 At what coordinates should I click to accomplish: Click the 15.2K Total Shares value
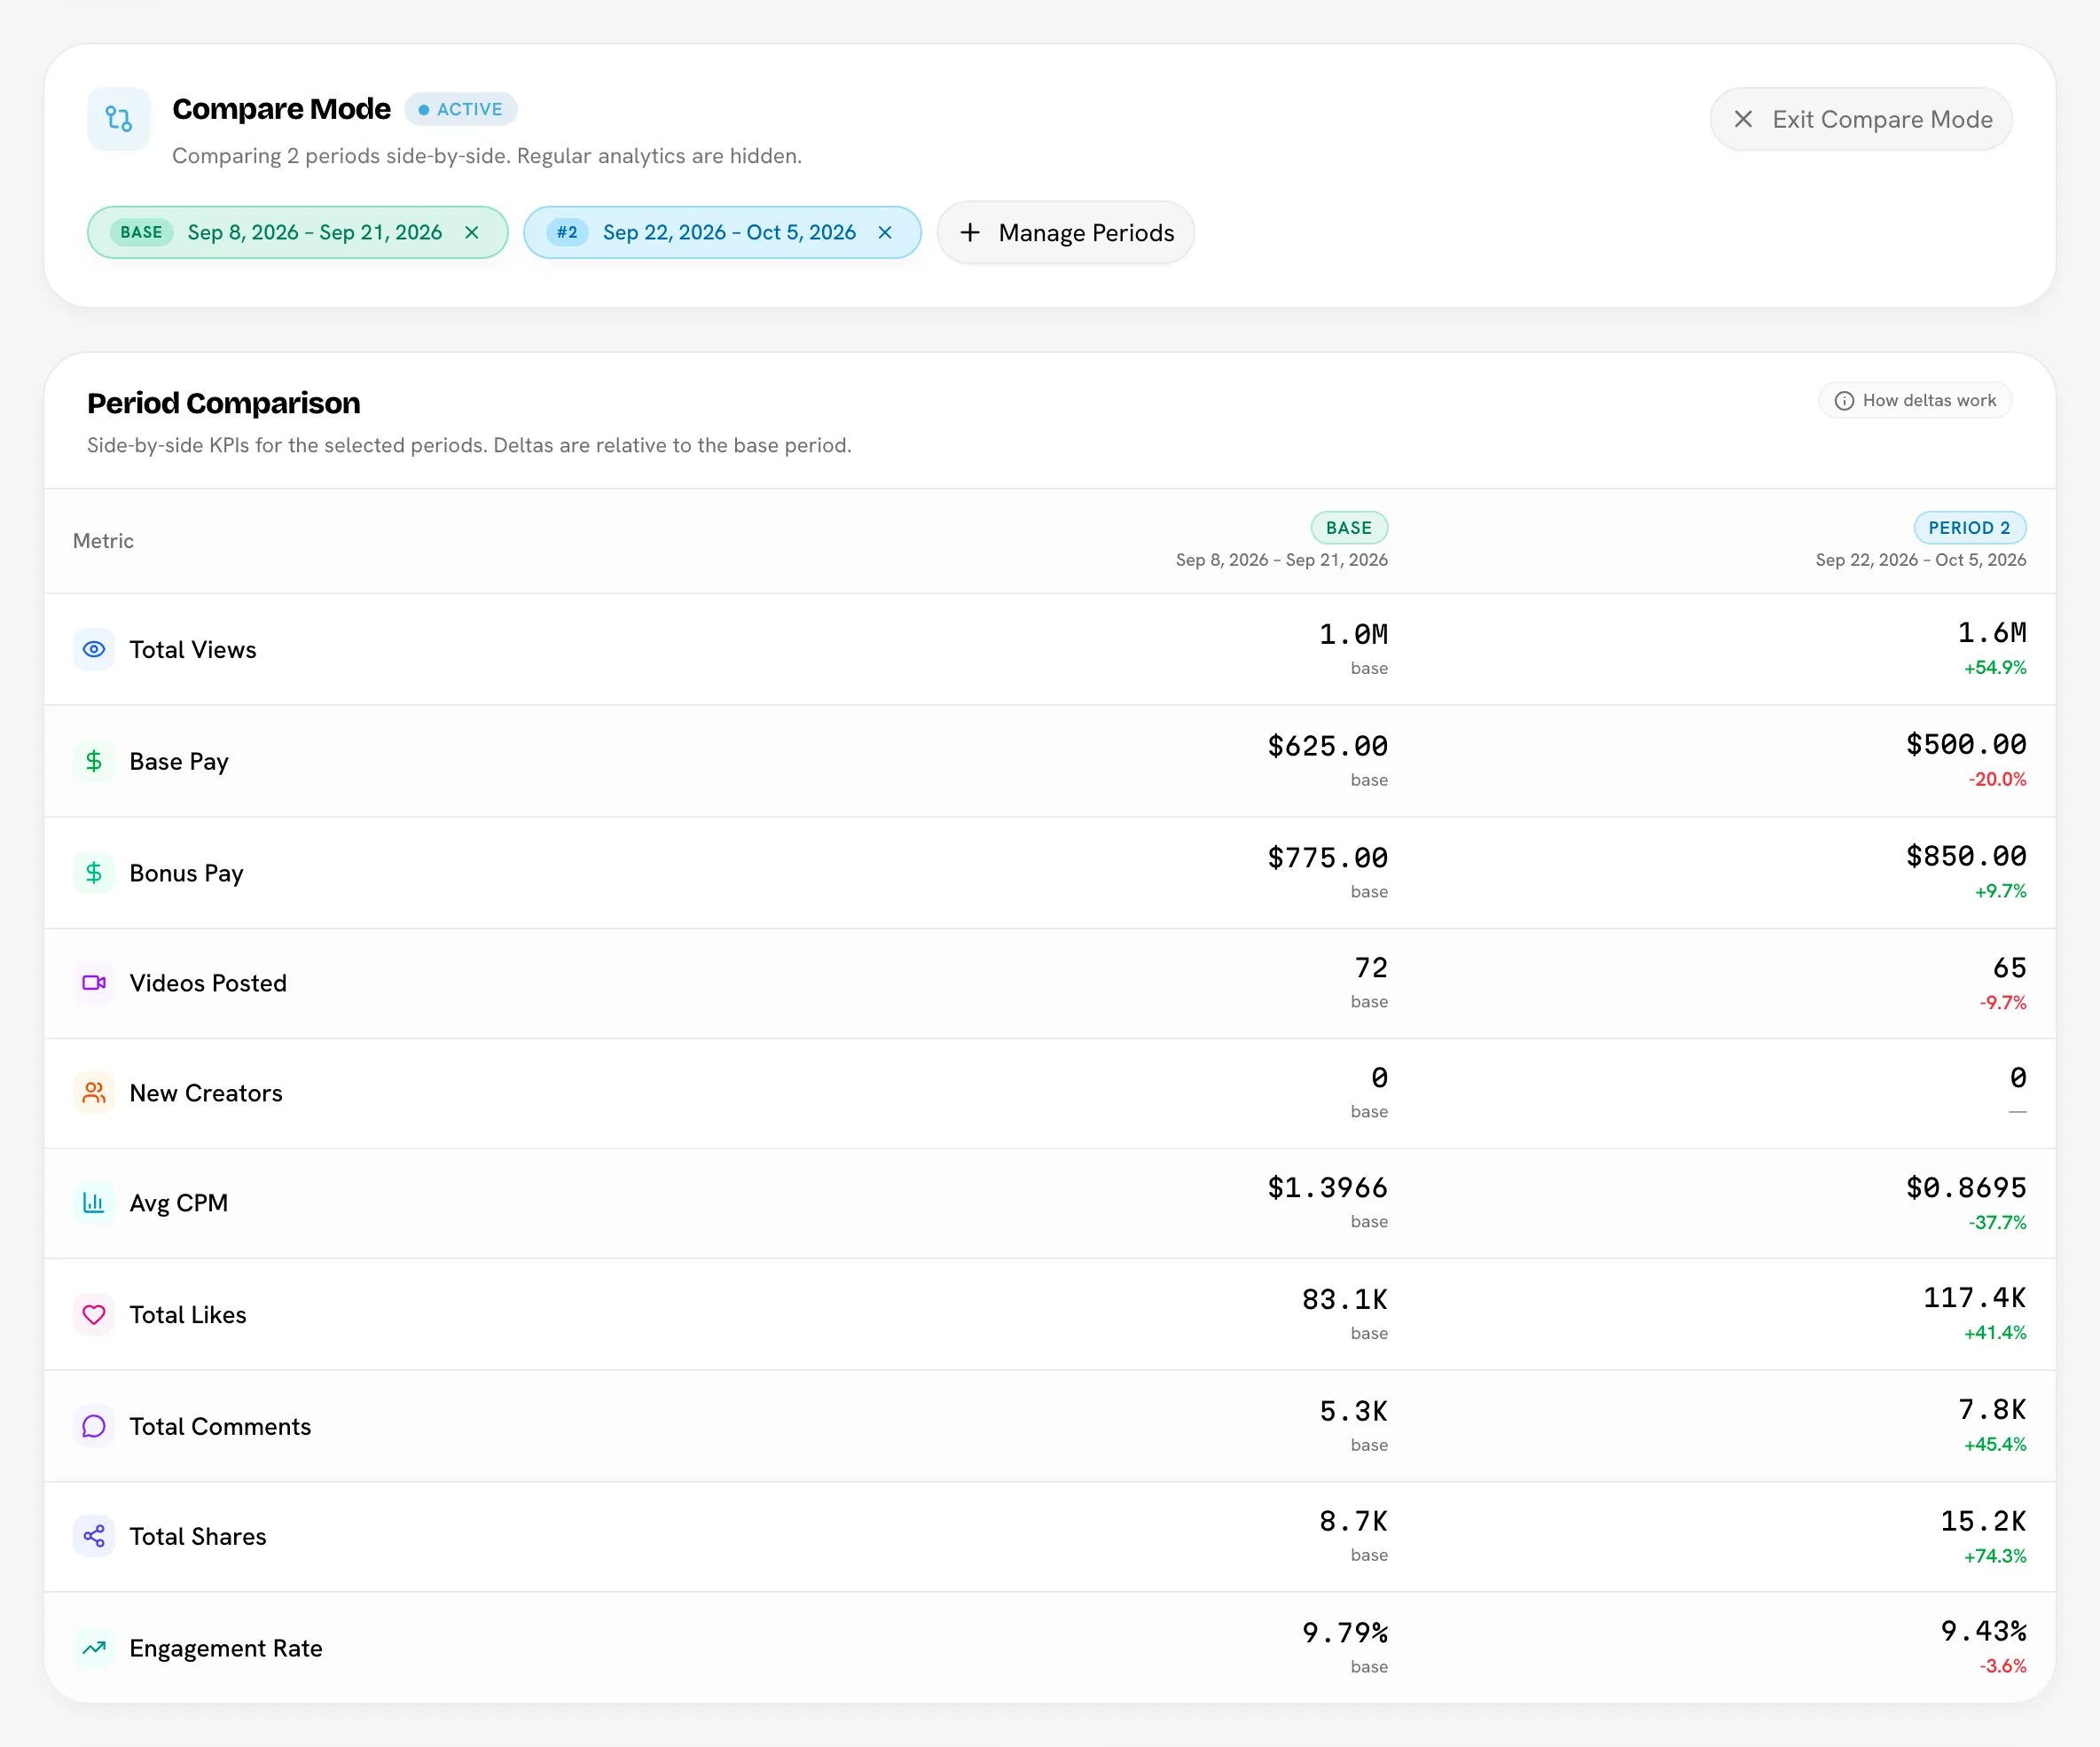click(x=1983, y=1522)
